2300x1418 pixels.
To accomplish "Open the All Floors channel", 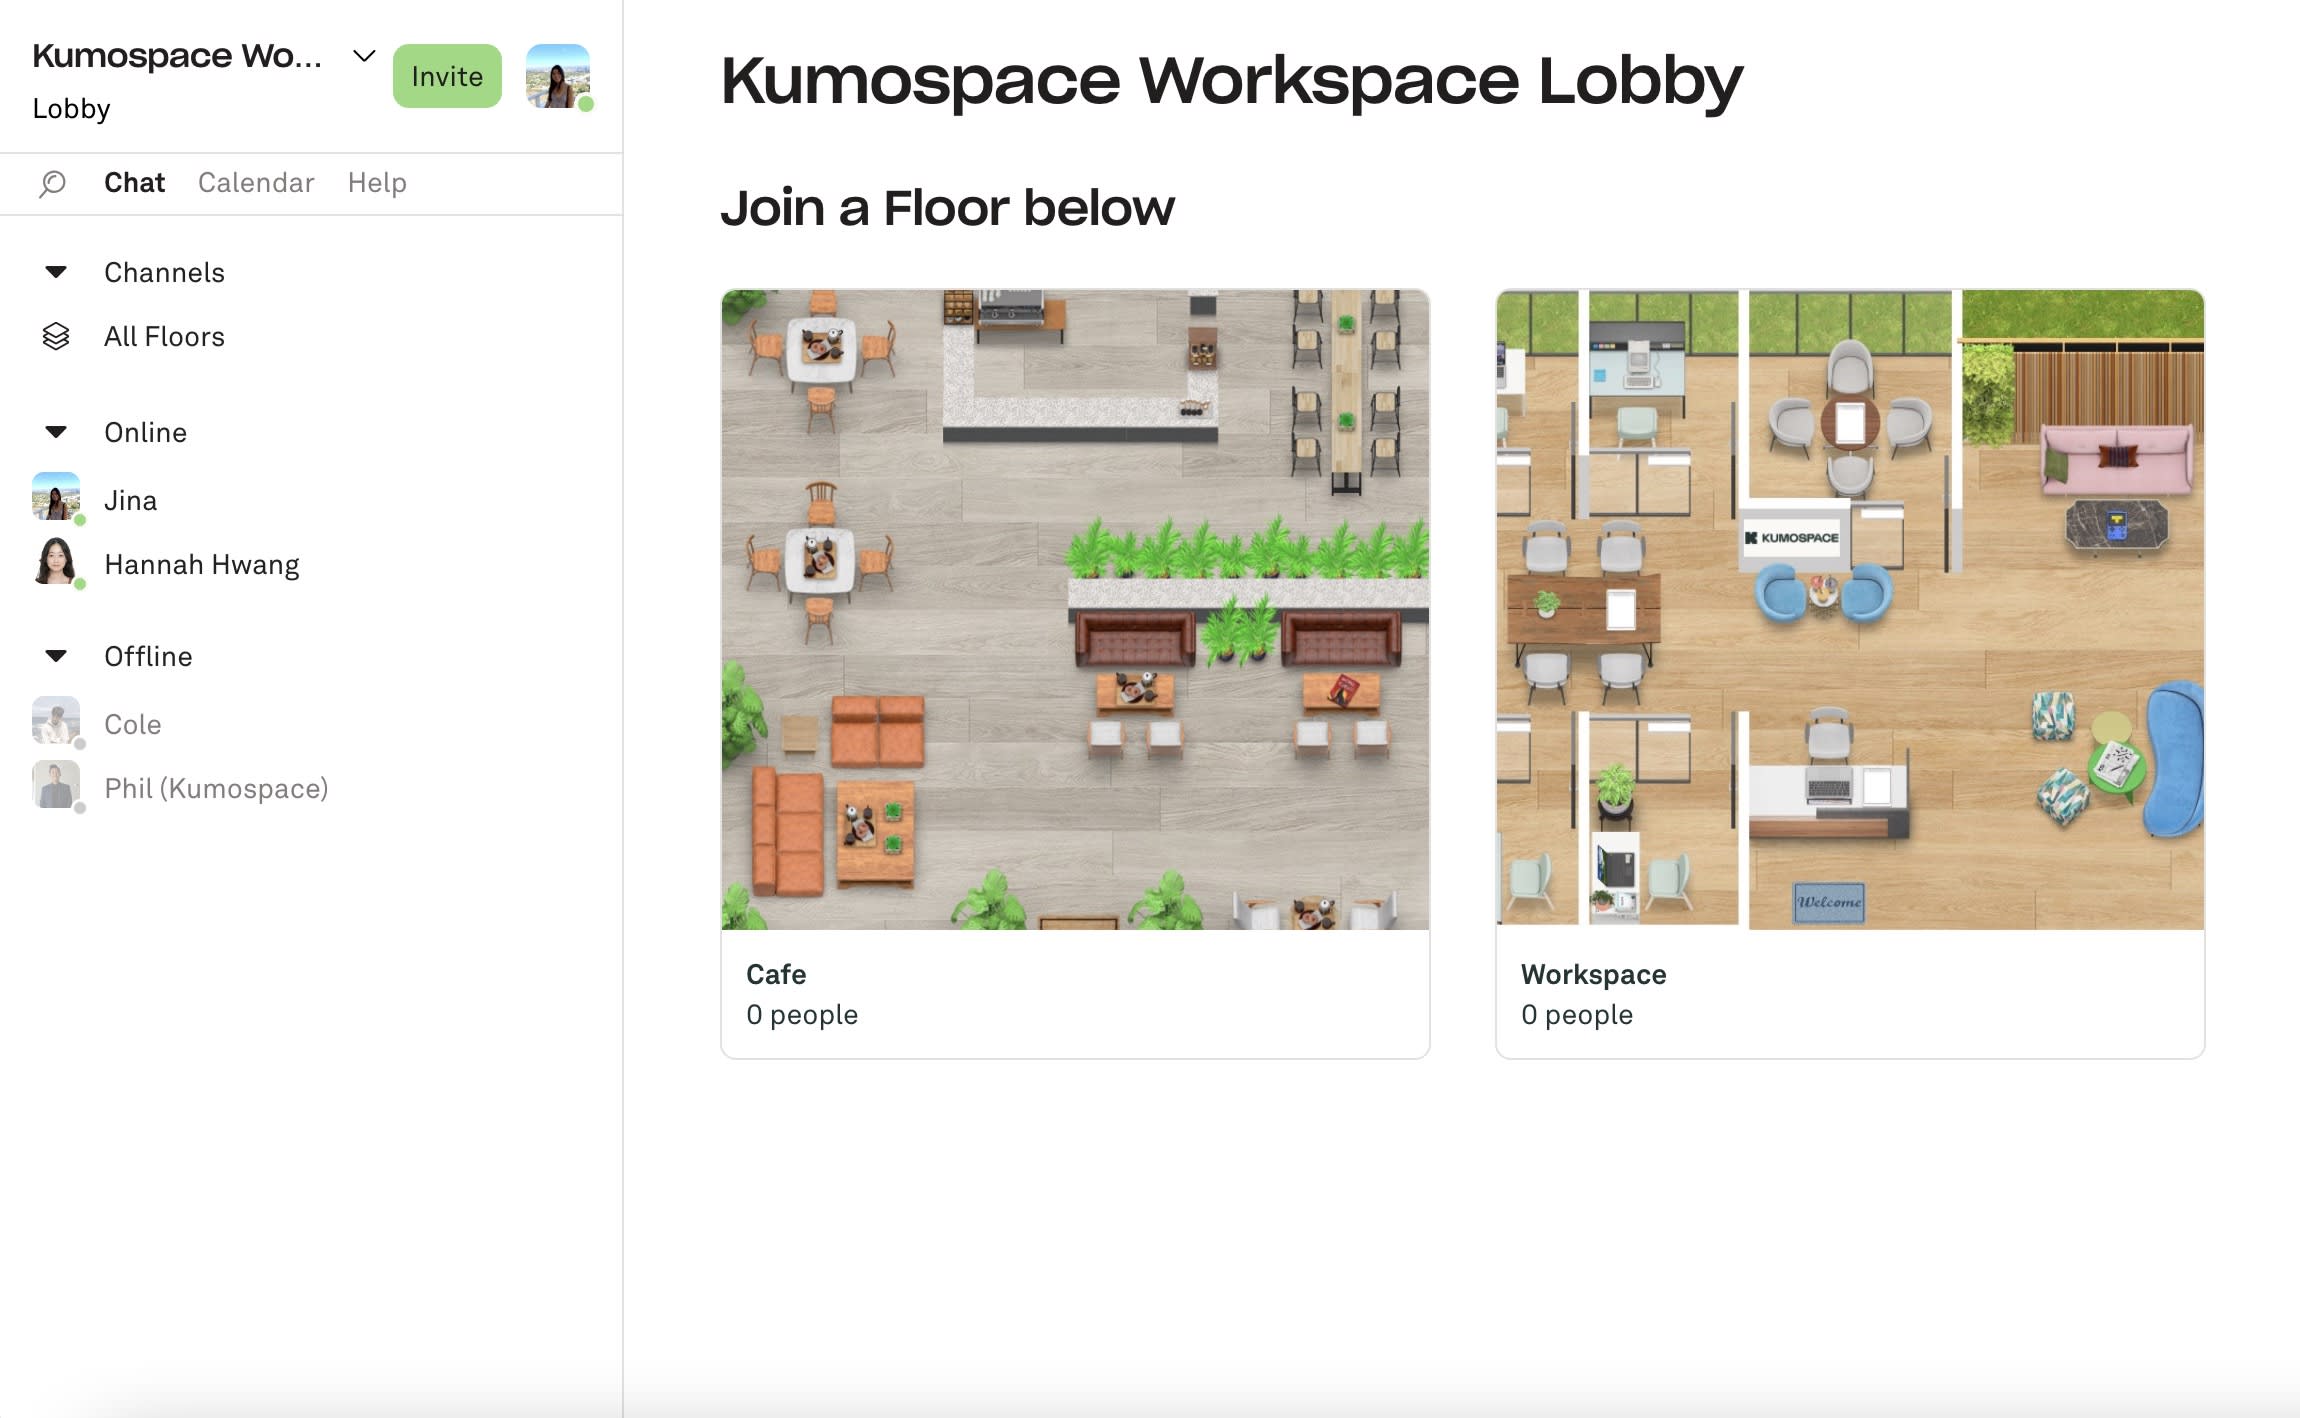I will (164, 337).
